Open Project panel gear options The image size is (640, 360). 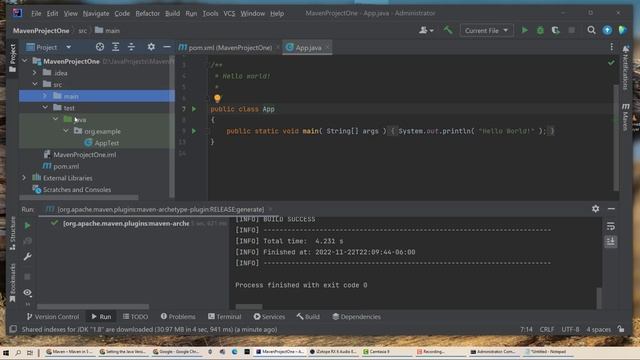tap(151, 47)
